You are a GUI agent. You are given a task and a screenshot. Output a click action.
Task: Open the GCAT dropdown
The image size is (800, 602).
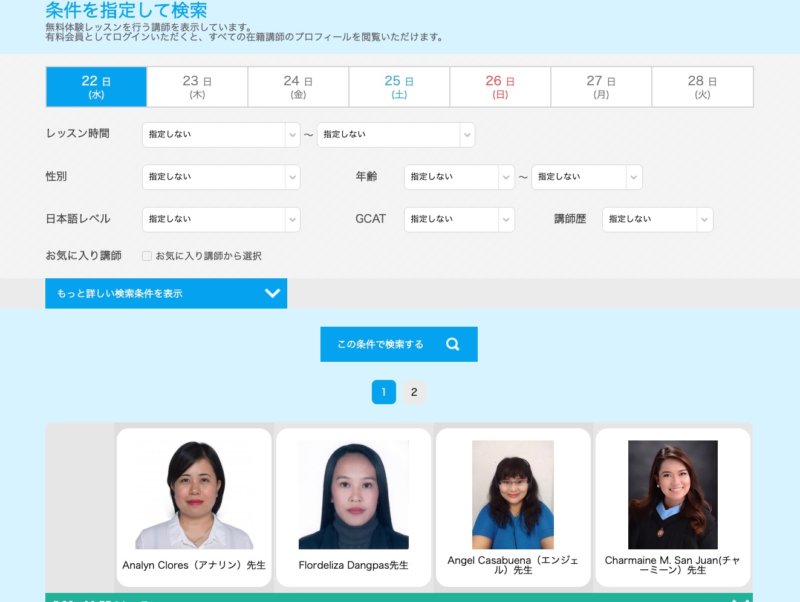point(458,219)
